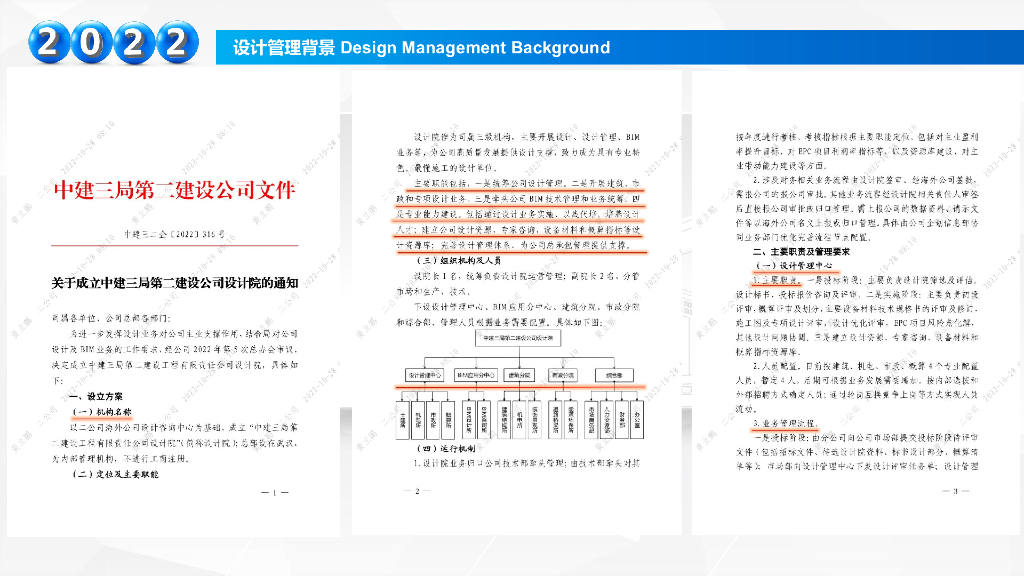
Task: Click the 综合部 org chart box
Action: (614, 375)
